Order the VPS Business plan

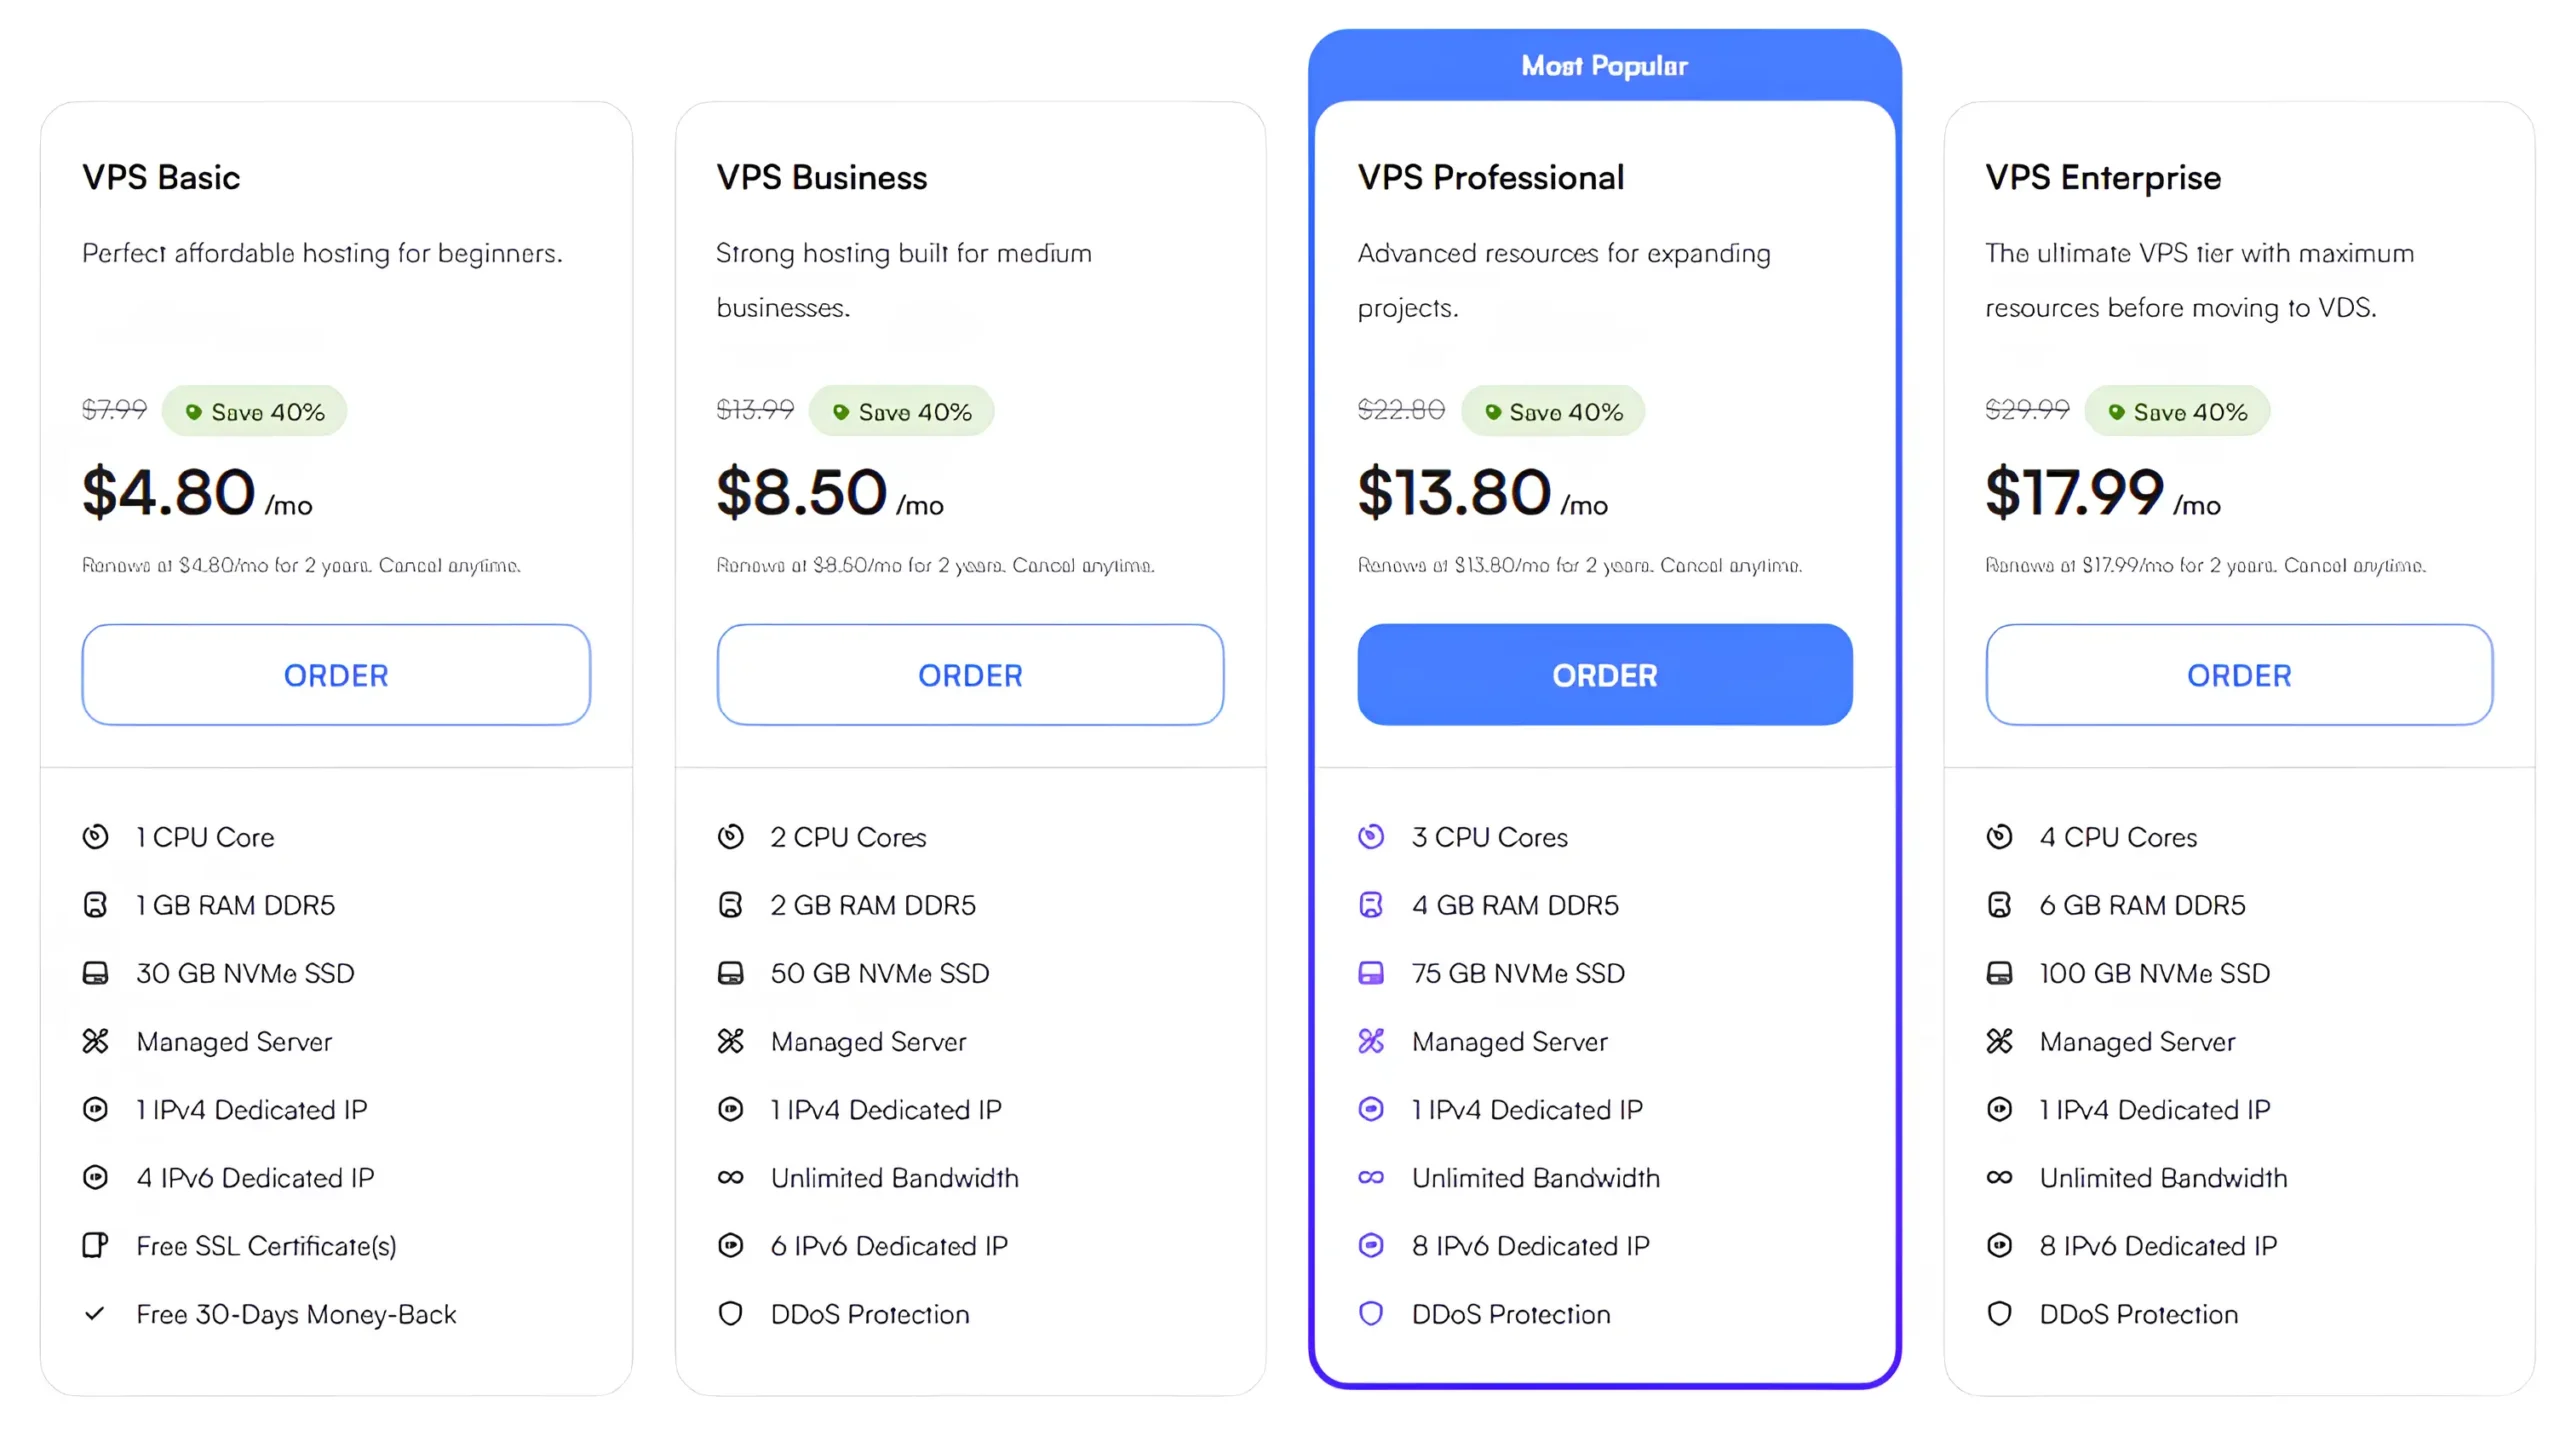969,675
